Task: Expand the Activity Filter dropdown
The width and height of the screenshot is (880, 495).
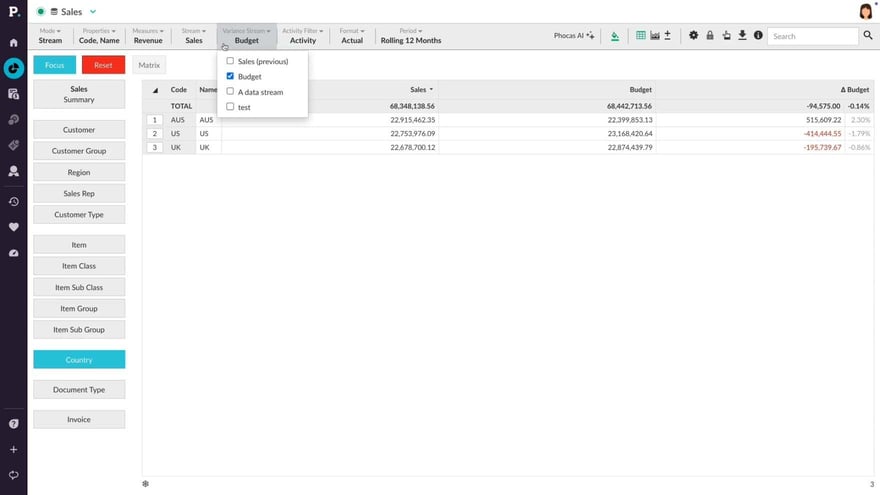Action: tap(302, 36)
